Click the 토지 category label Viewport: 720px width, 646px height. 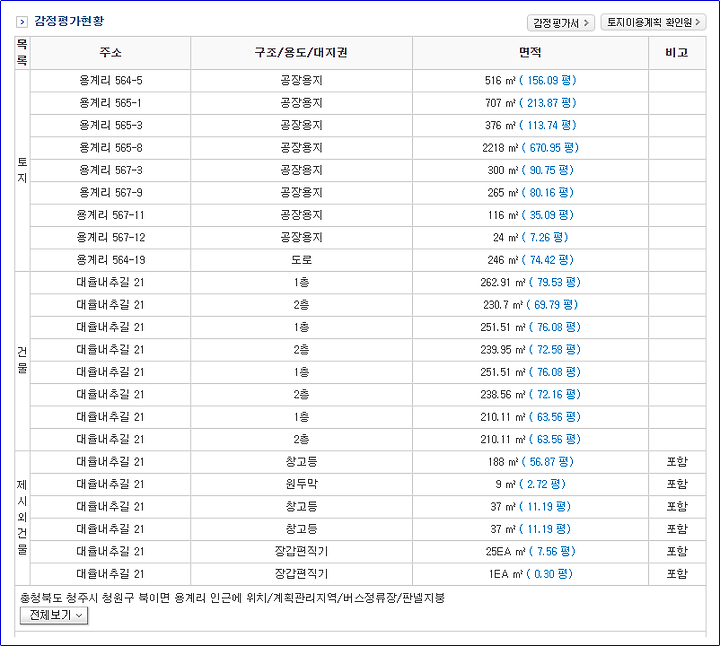22,170
